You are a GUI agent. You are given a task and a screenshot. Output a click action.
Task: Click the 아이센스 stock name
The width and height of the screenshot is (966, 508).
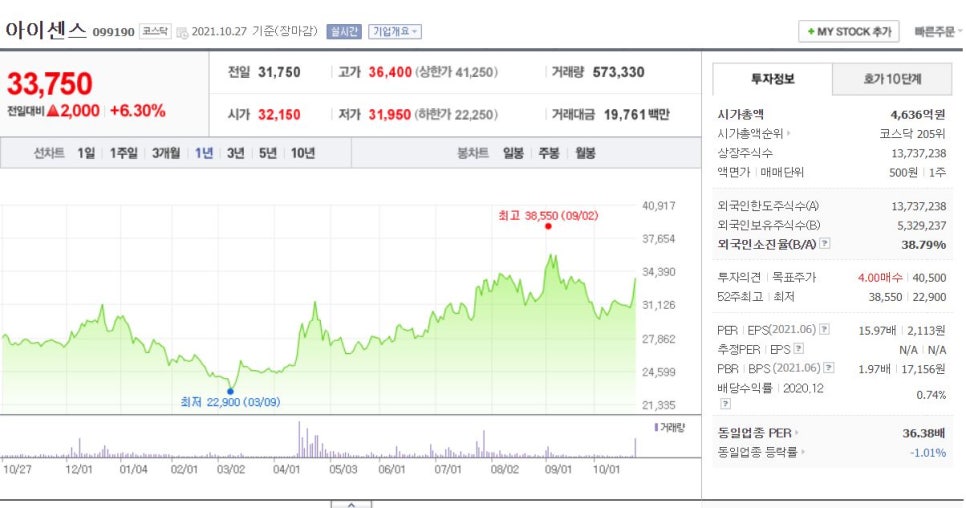click(46, 30)
